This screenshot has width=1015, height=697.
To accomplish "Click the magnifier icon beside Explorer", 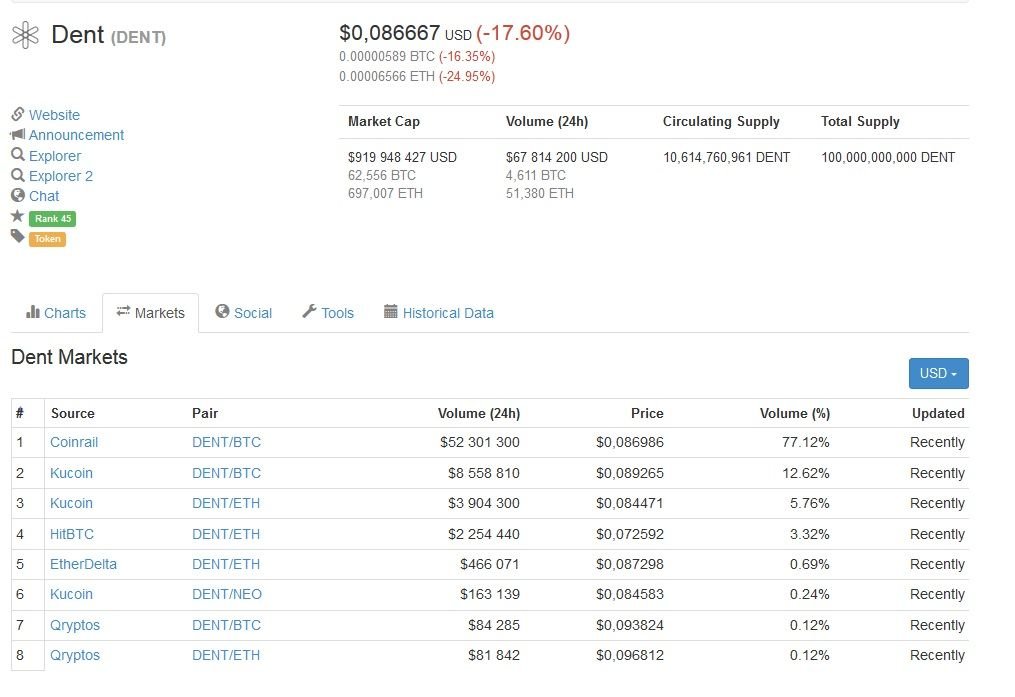I will pos(17,155).
